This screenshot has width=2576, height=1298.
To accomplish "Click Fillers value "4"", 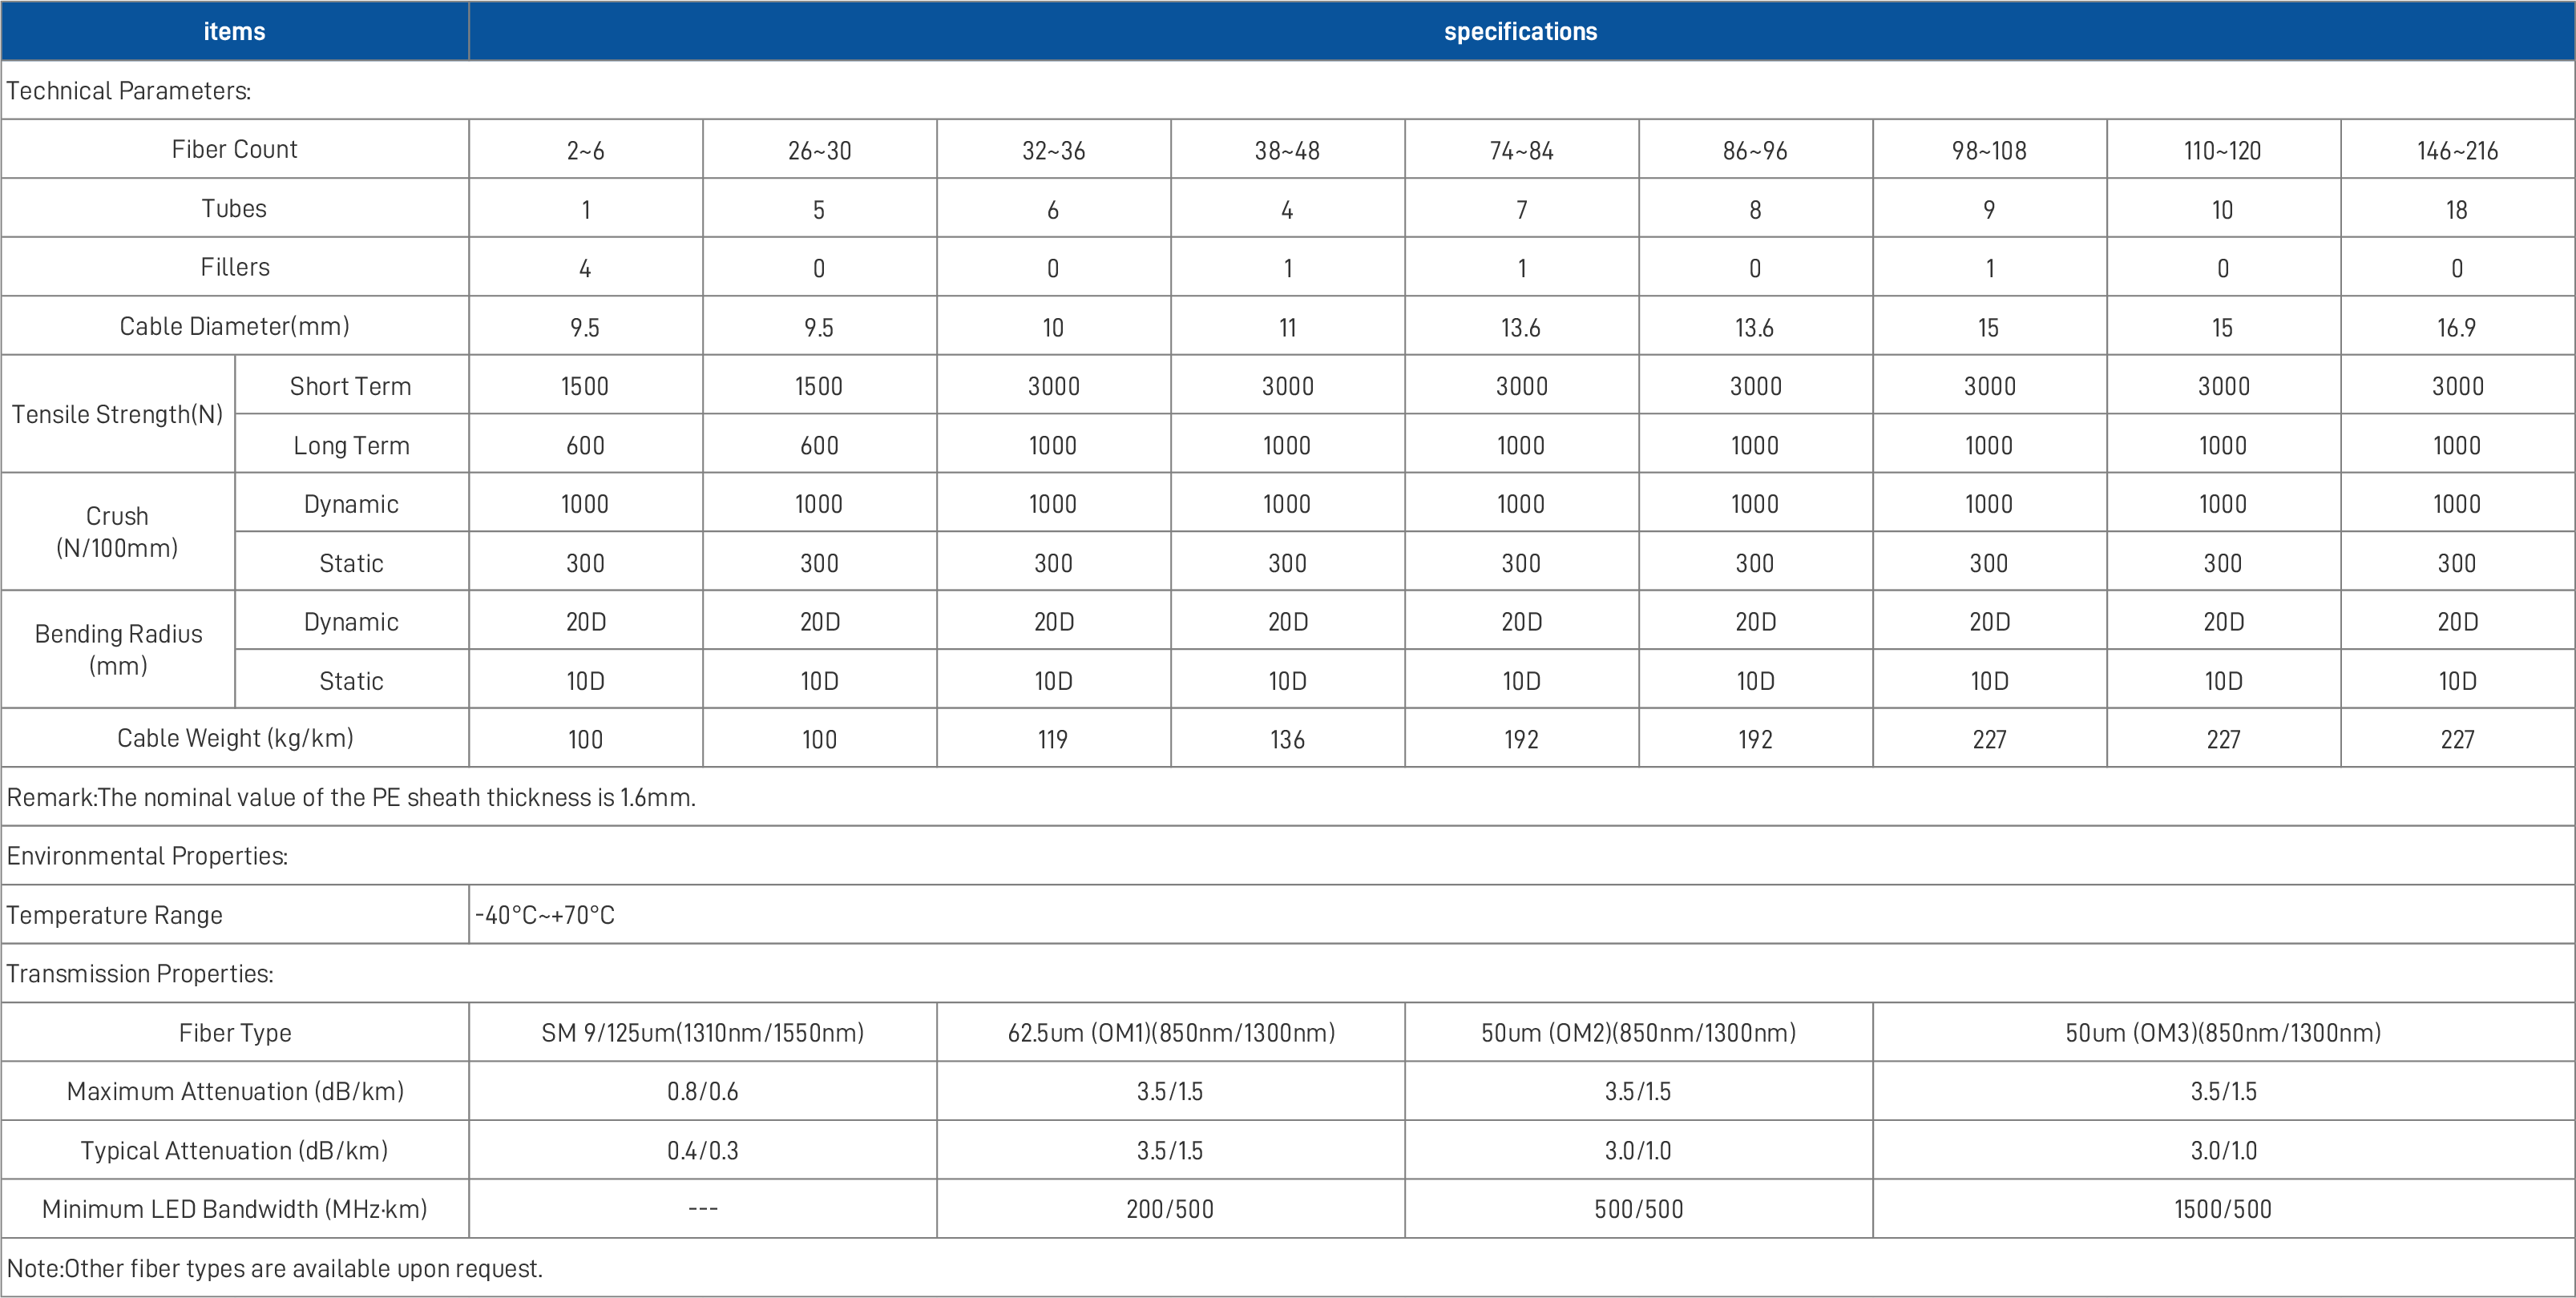I will [x=585, y=268].
